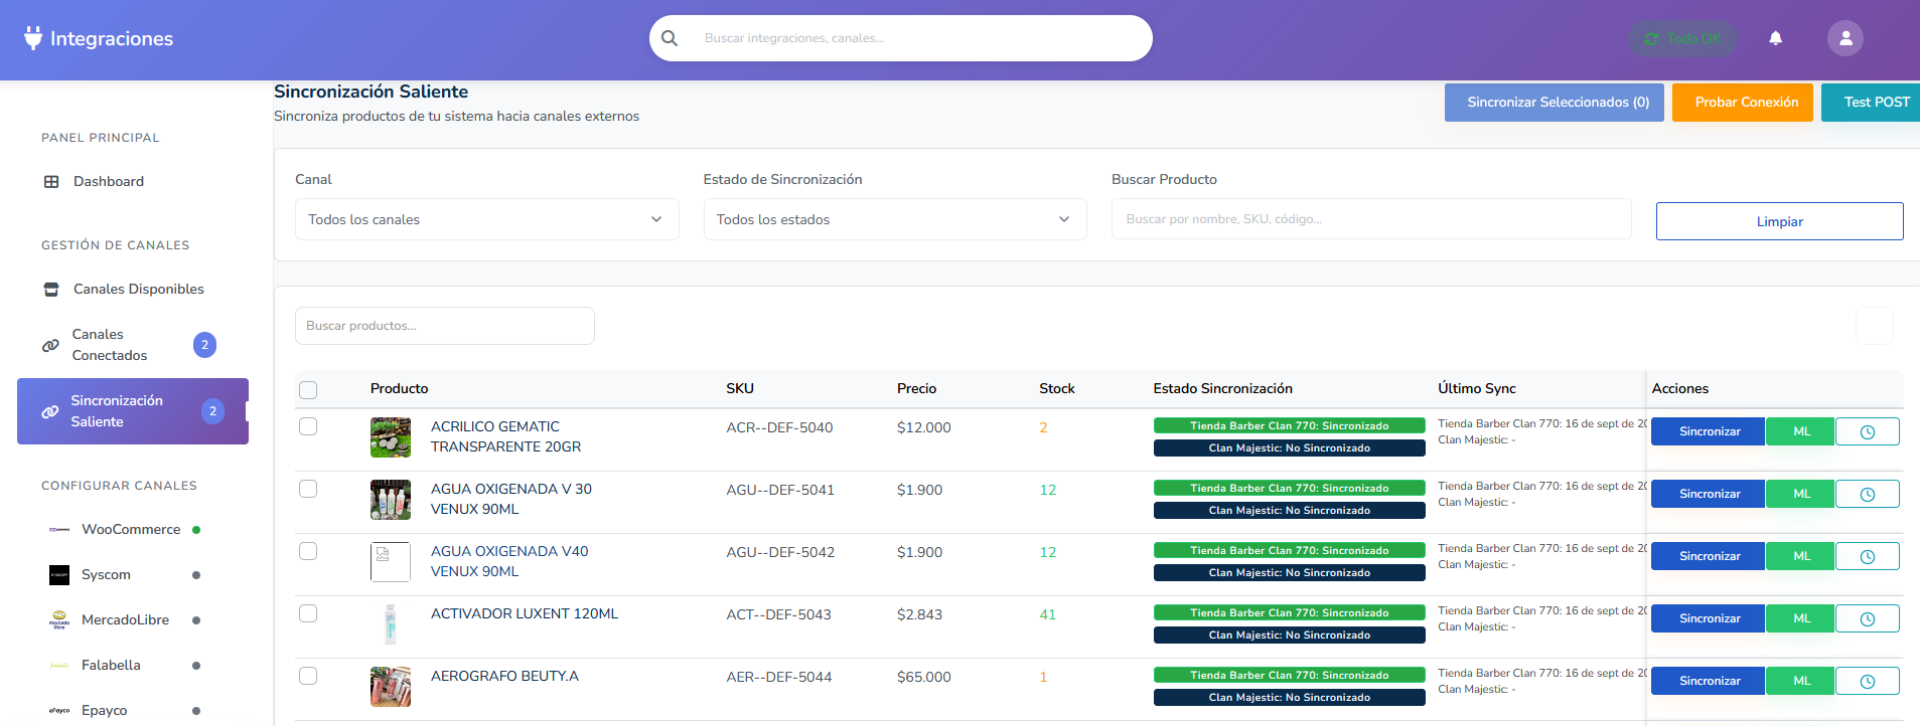Click the Integraciones plug logo icon
The width and height of the screenshot is (1920, 726).
pos(33,38)
